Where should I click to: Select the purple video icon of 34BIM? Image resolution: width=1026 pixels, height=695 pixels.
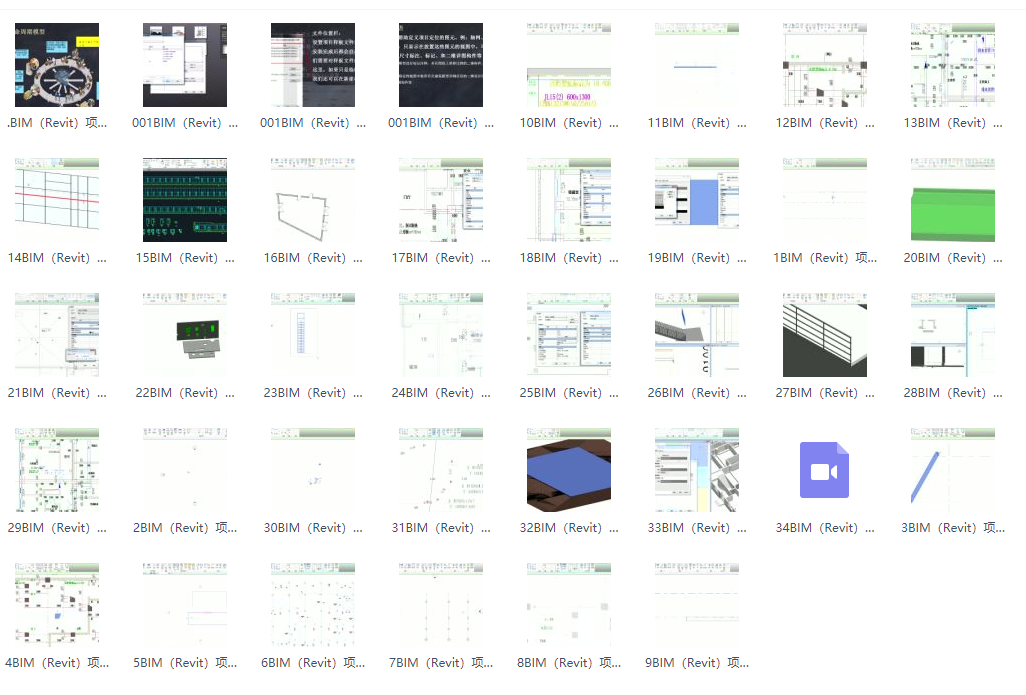coord(824,470)
